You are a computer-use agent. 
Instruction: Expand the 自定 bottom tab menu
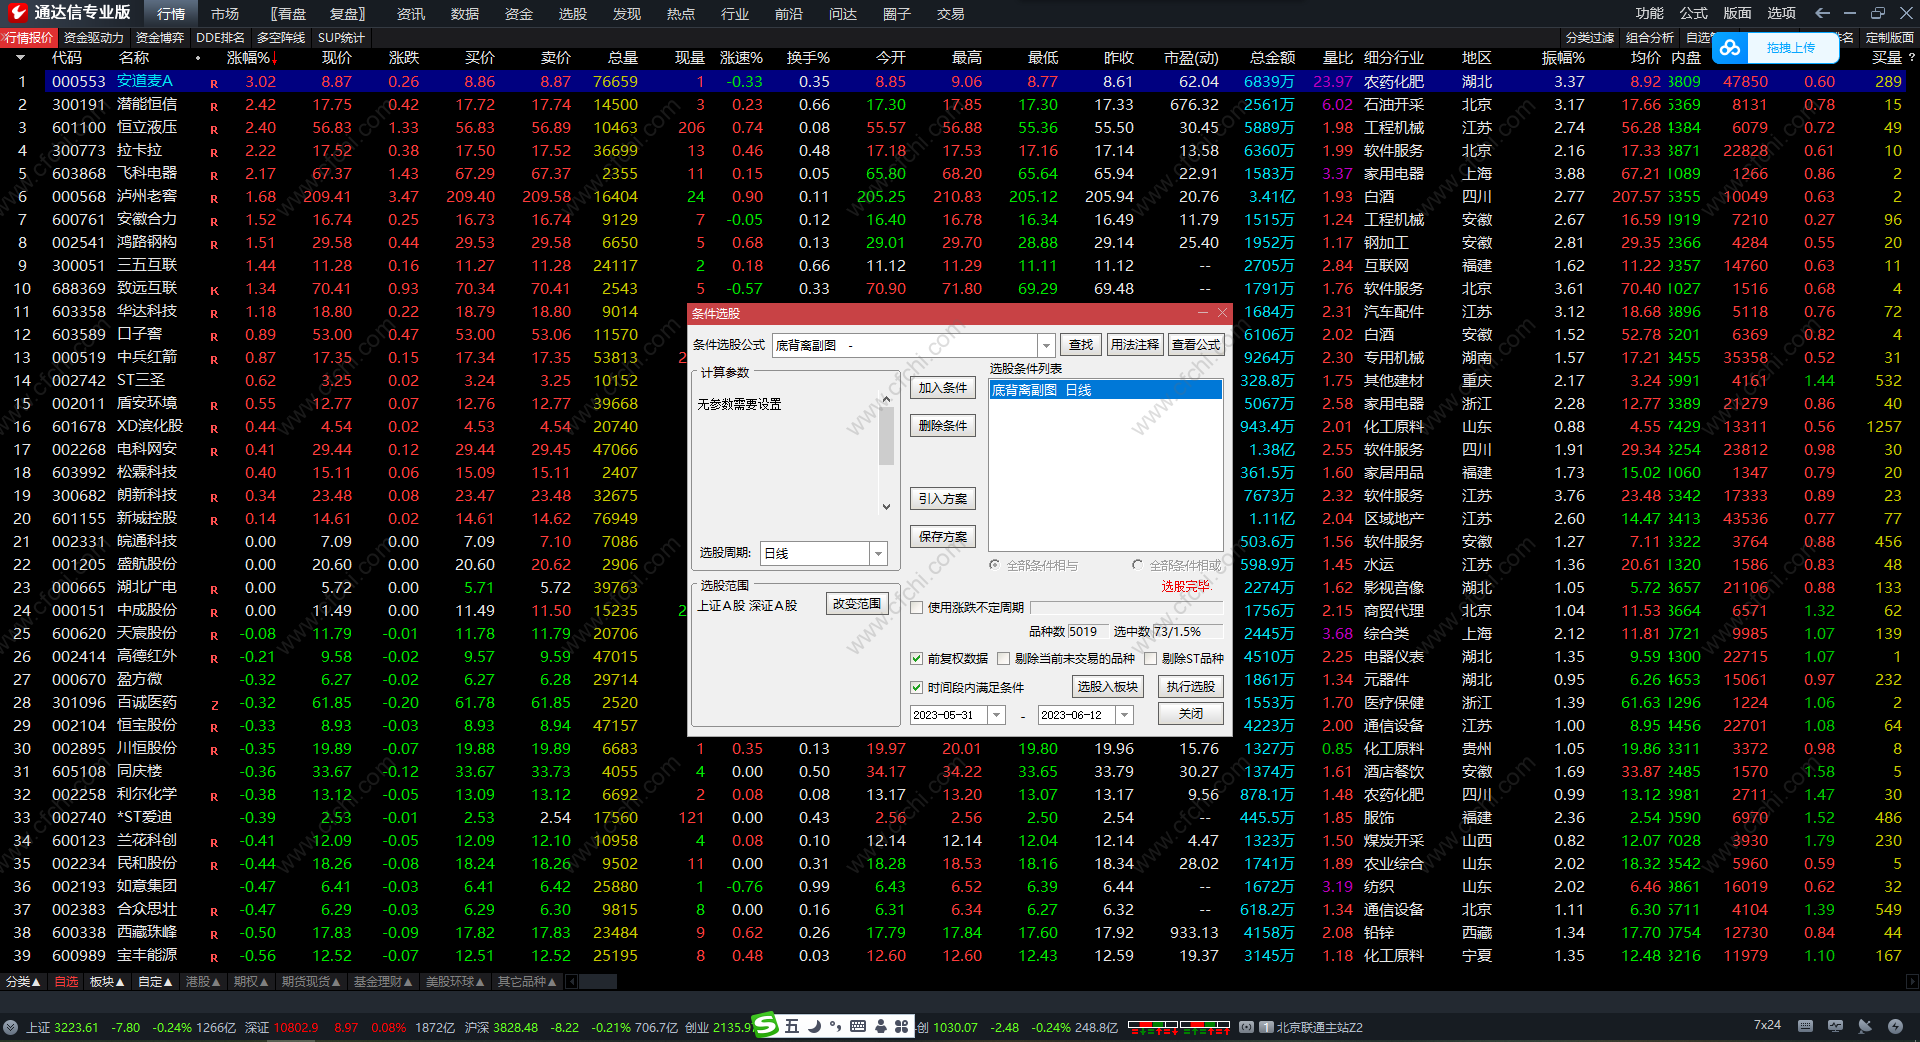[155, 982]
